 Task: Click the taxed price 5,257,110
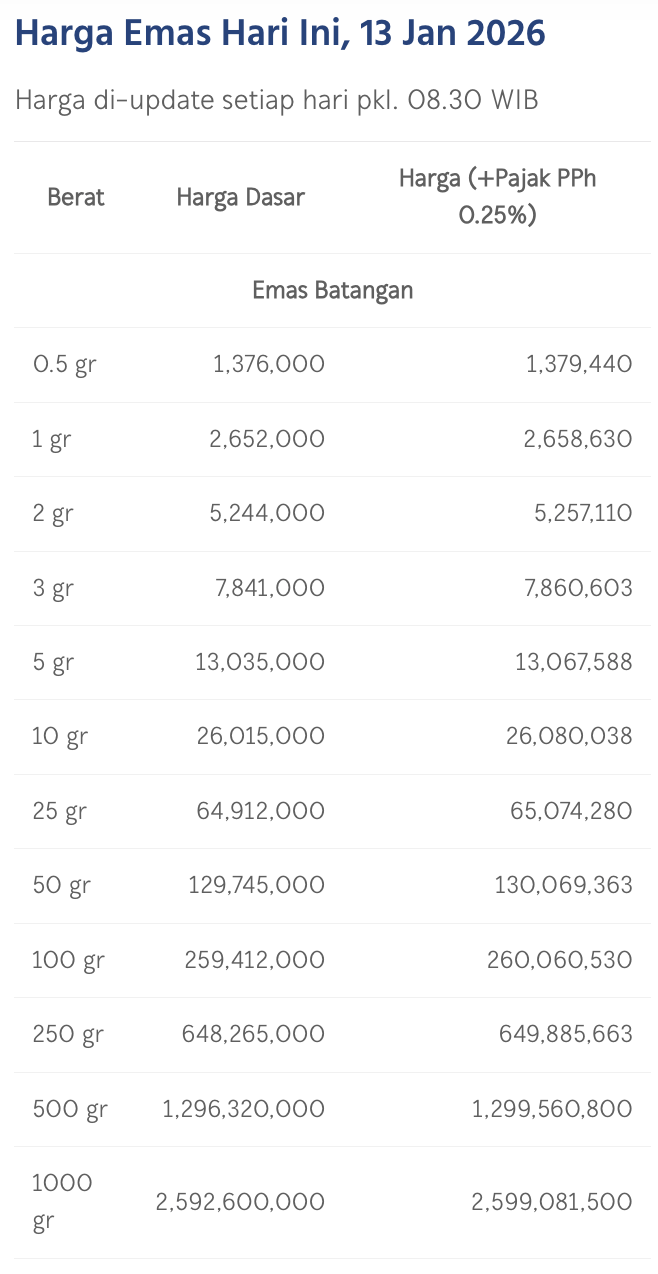coord(578,513)
